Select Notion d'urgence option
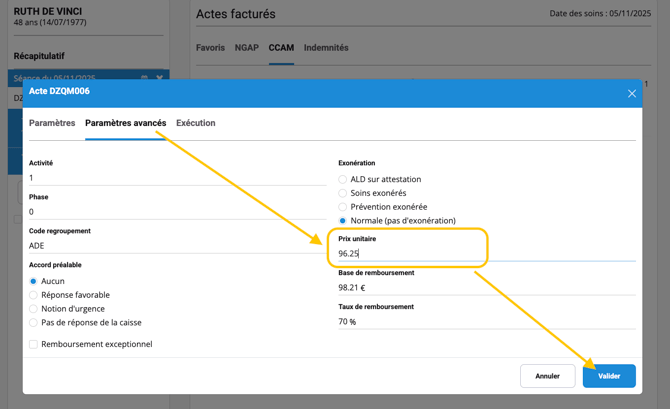This screenshot has width=670, height=409. coord(33,309)
